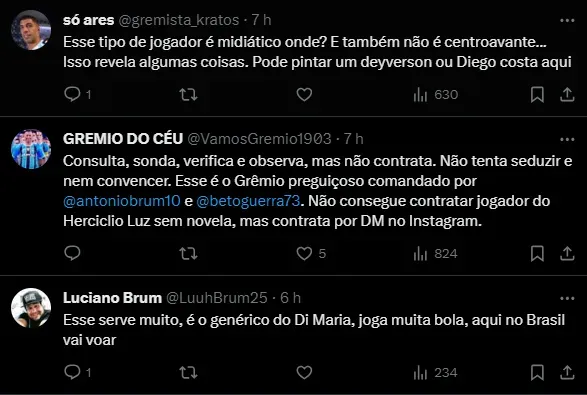The image size is (587, 395).
Task: Bookmark the Luciano Brum tweet
Action: (x=537, y=373)
